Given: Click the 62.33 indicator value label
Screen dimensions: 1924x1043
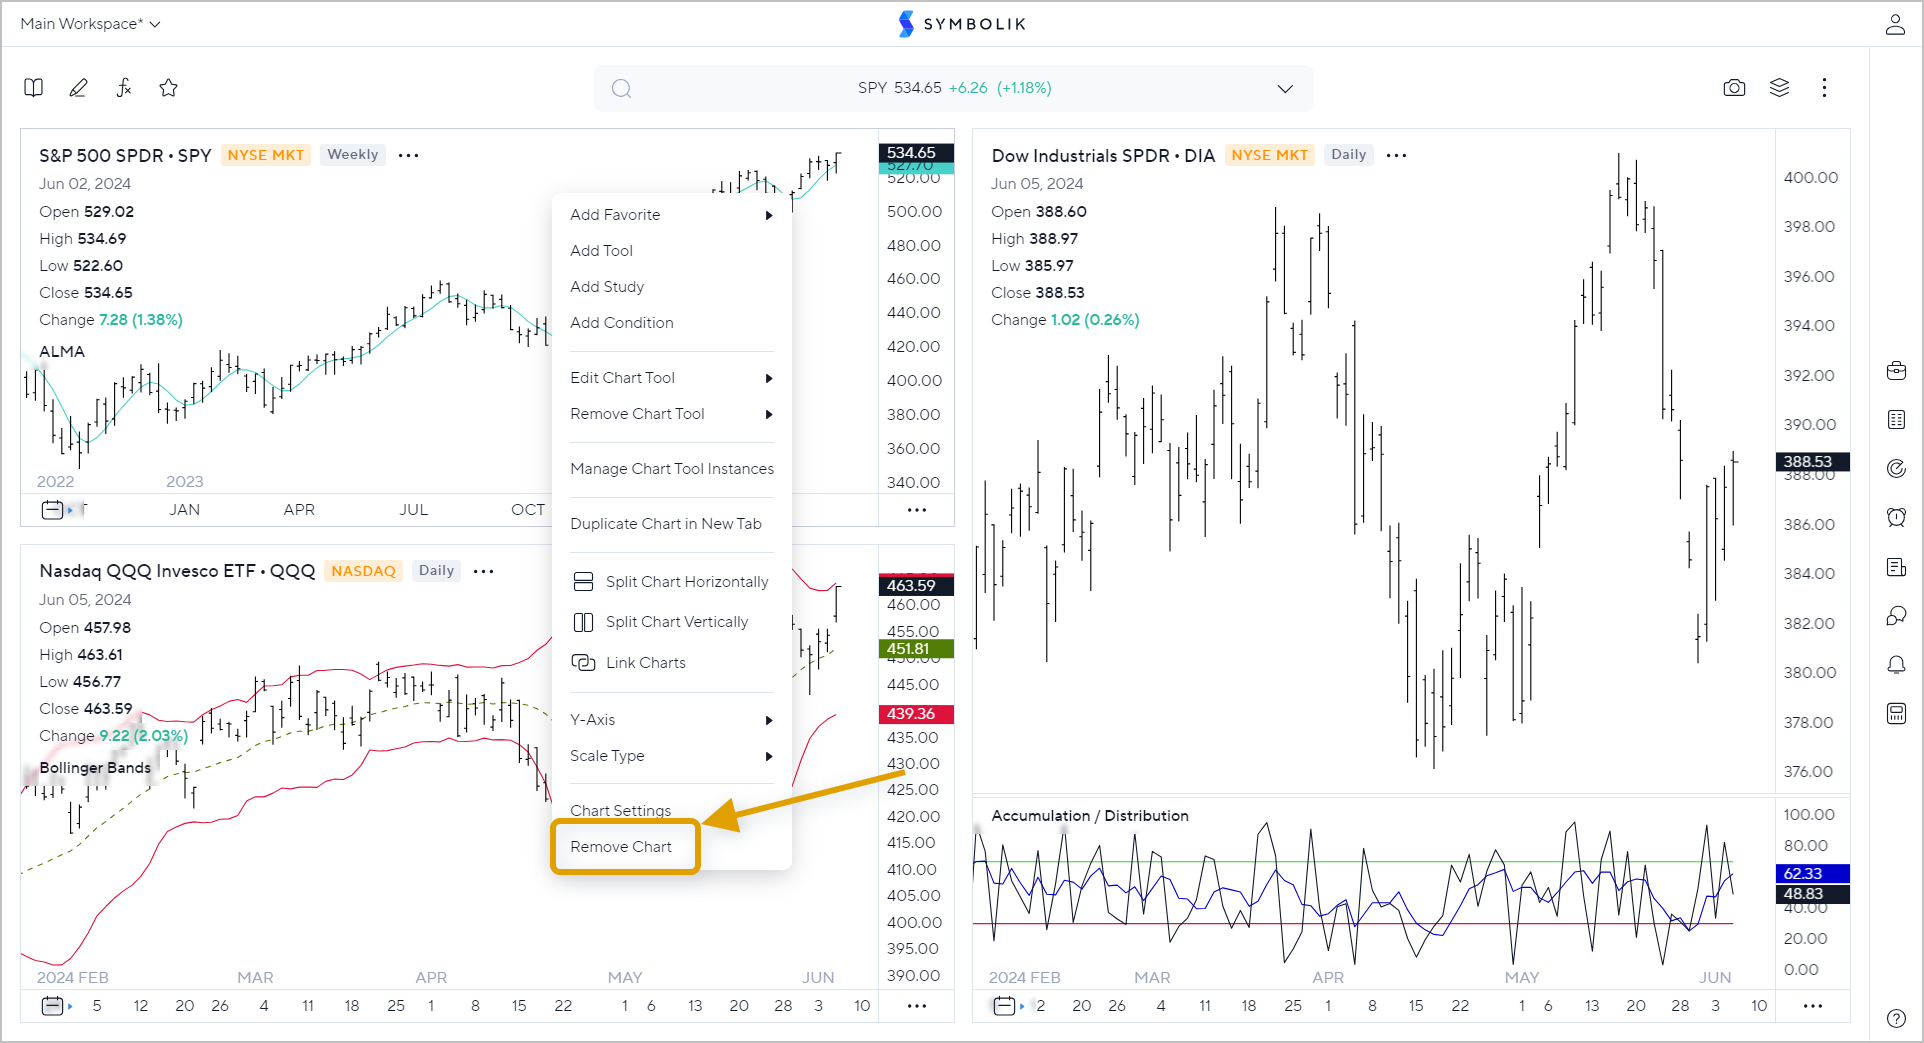Looking at the screenshot, I should (1812, 874).
